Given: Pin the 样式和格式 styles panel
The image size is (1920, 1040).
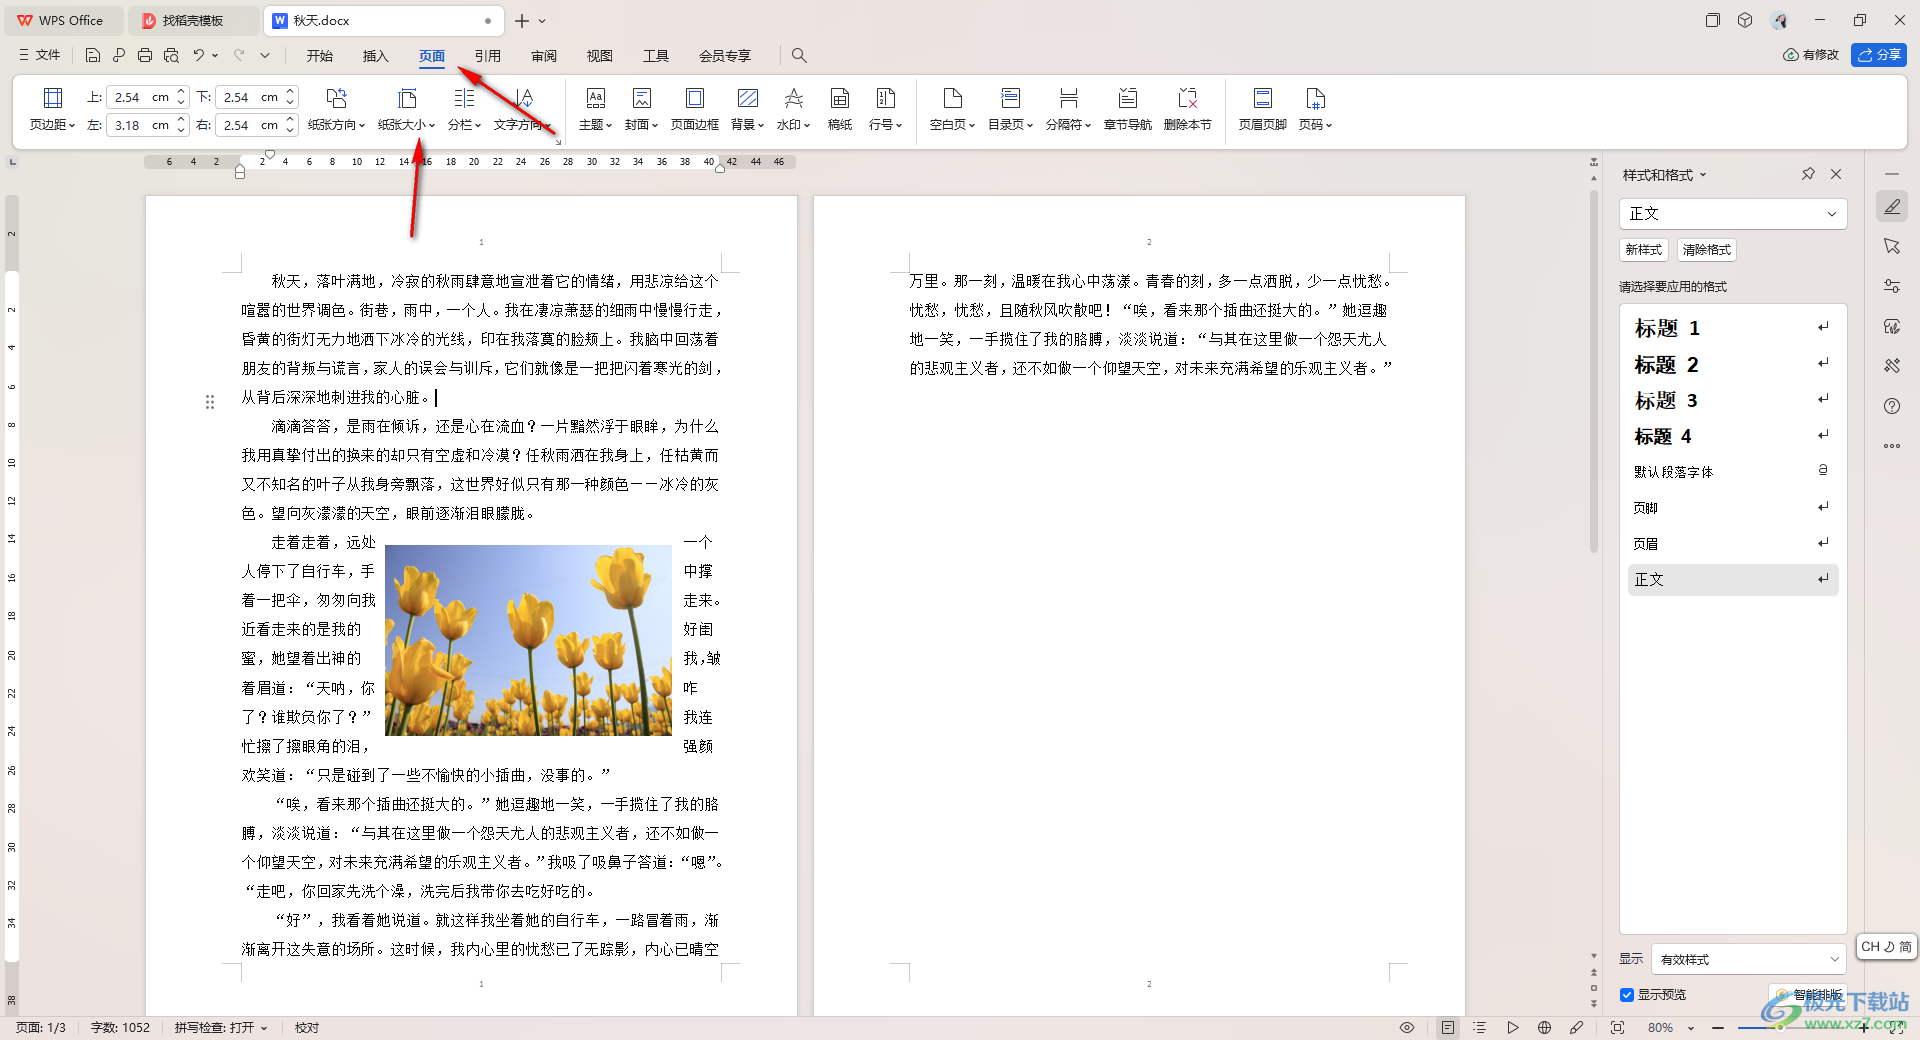Looking at the screenshot, I should 1808,174.
